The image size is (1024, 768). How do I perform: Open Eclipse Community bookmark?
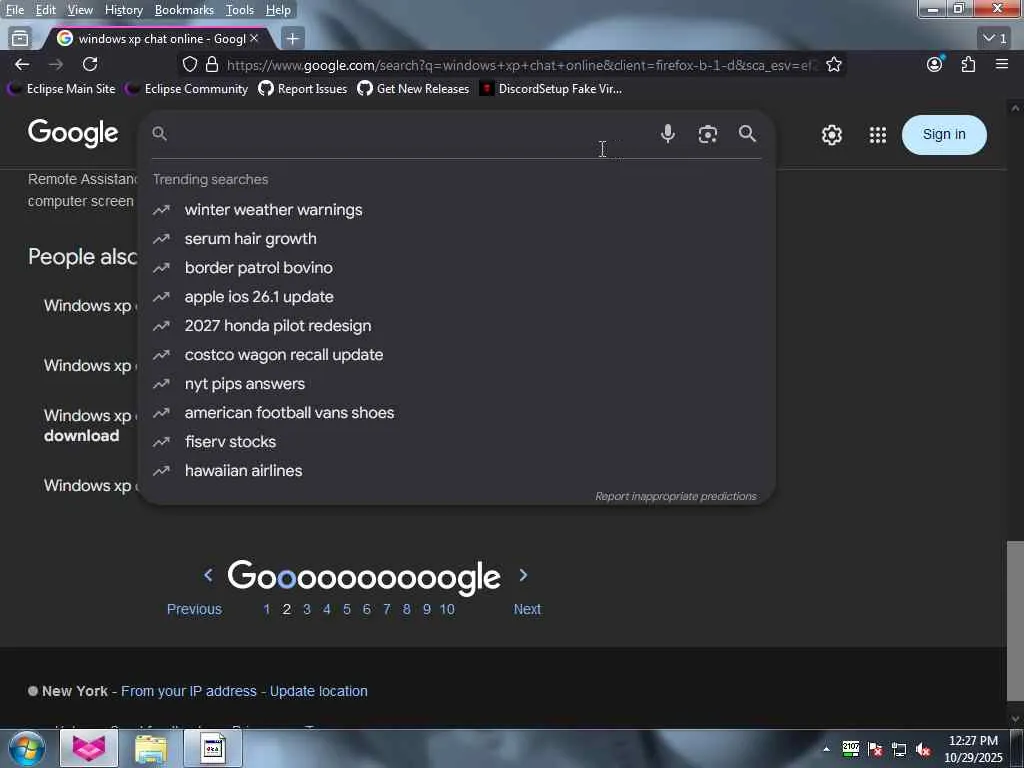187,89
